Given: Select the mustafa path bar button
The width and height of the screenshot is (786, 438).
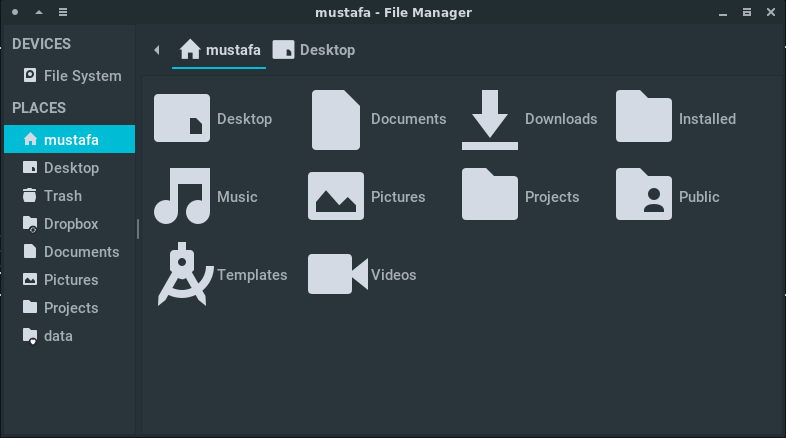Looking at the screenshot, I should coord(219,50).
